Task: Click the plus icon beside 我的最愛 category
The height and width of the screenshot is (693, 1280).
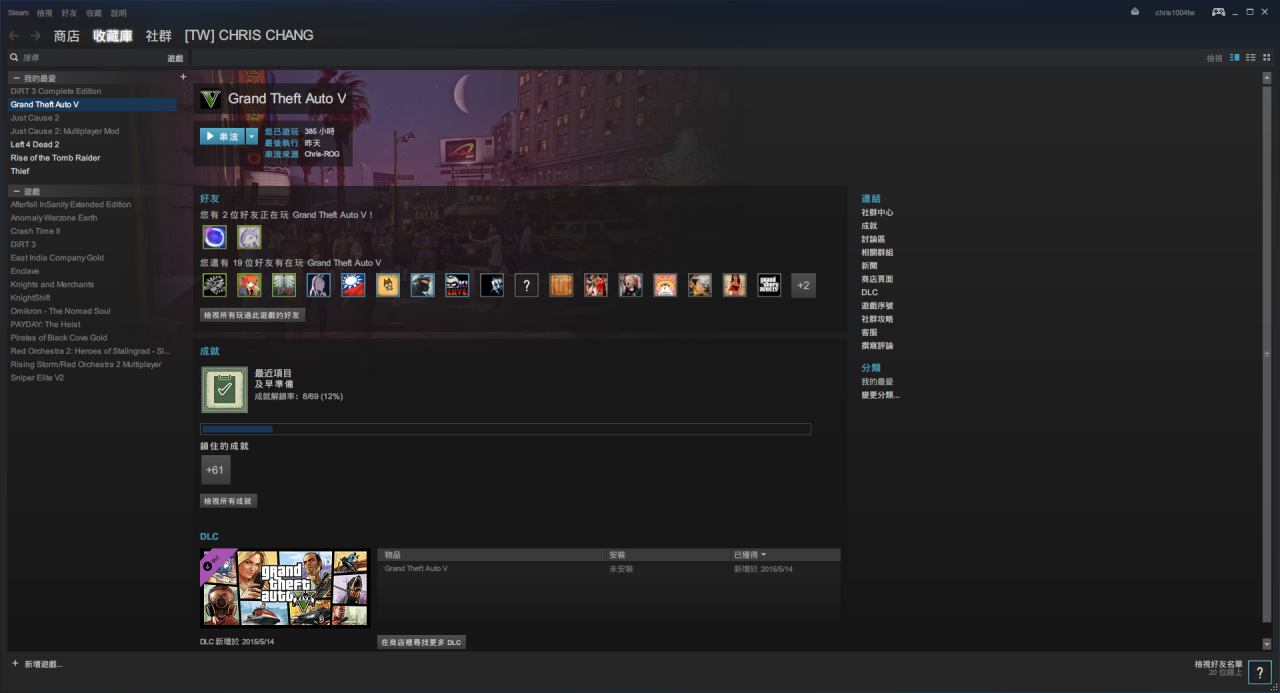Action: point(183,77)
